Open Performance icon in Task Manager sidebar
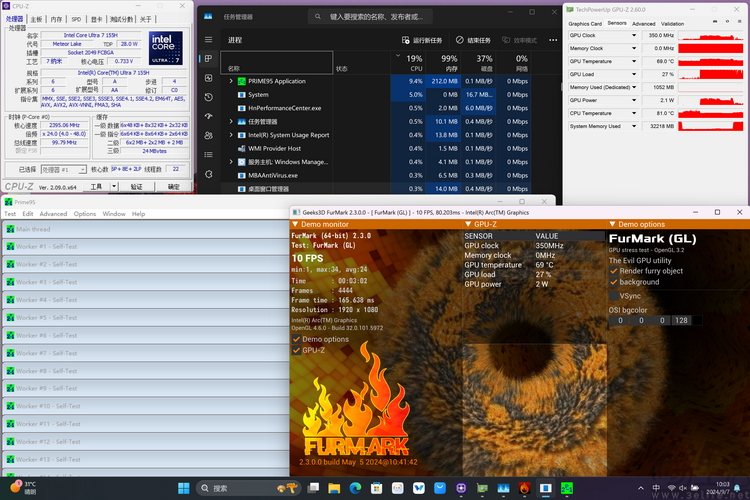This screenshot has width=750, height=500. pyautogui.click(x=209, y=78)
